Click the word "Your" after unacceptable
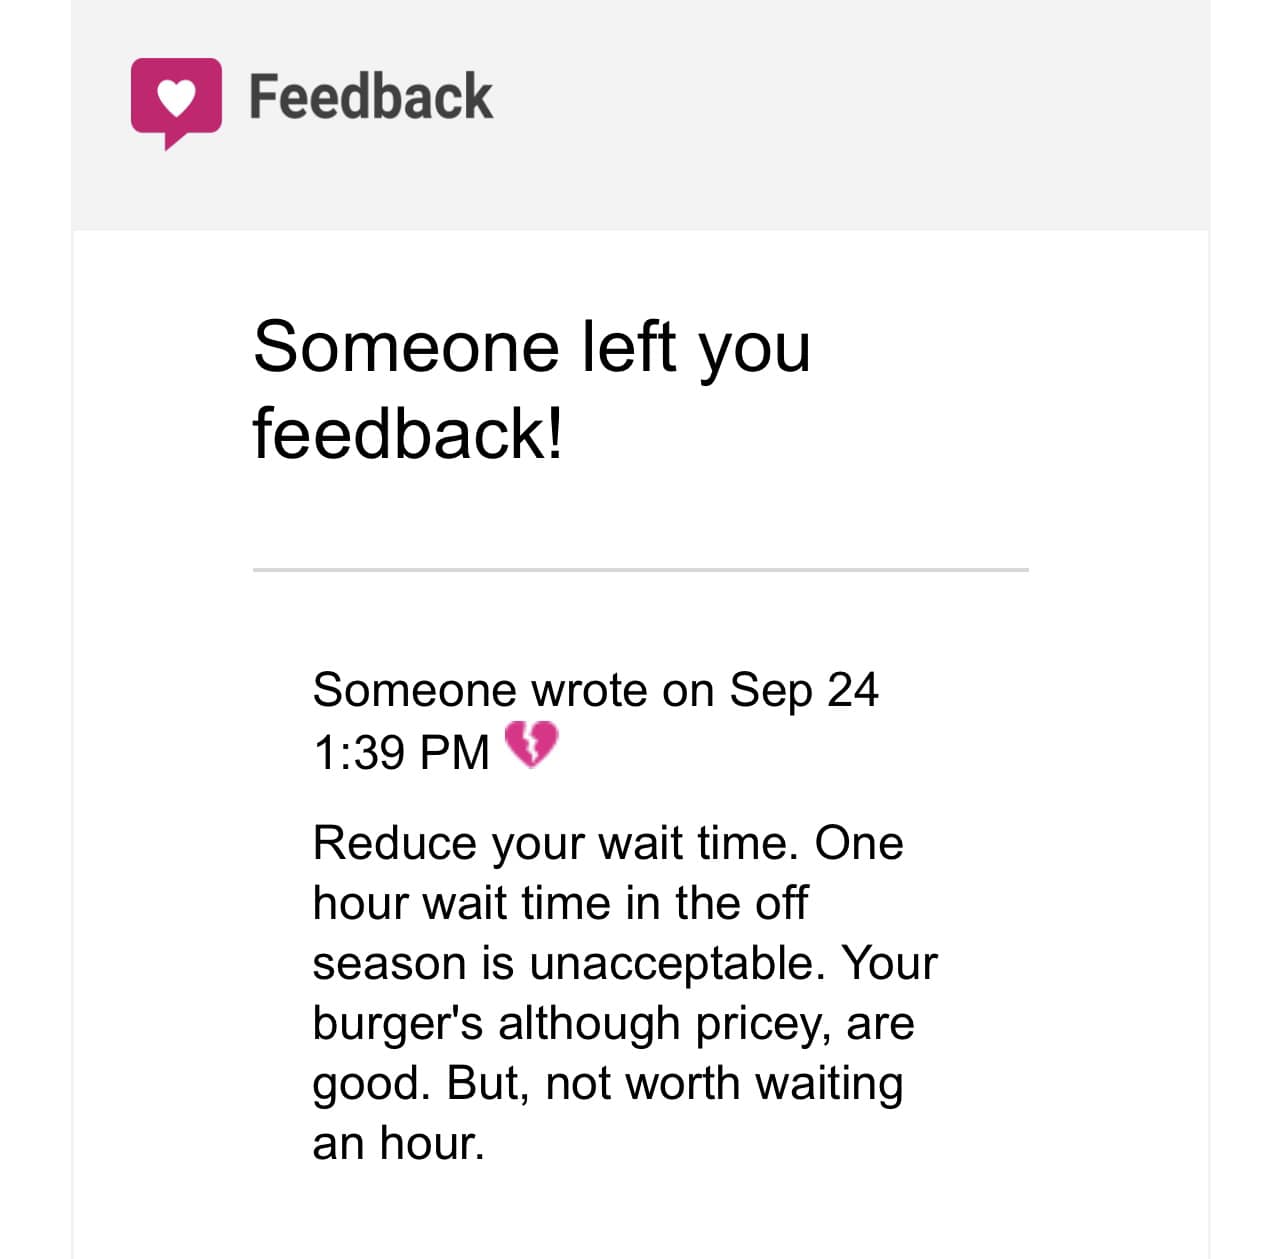This screenshot has height=1259, width=1283. (x=889, y=963)
